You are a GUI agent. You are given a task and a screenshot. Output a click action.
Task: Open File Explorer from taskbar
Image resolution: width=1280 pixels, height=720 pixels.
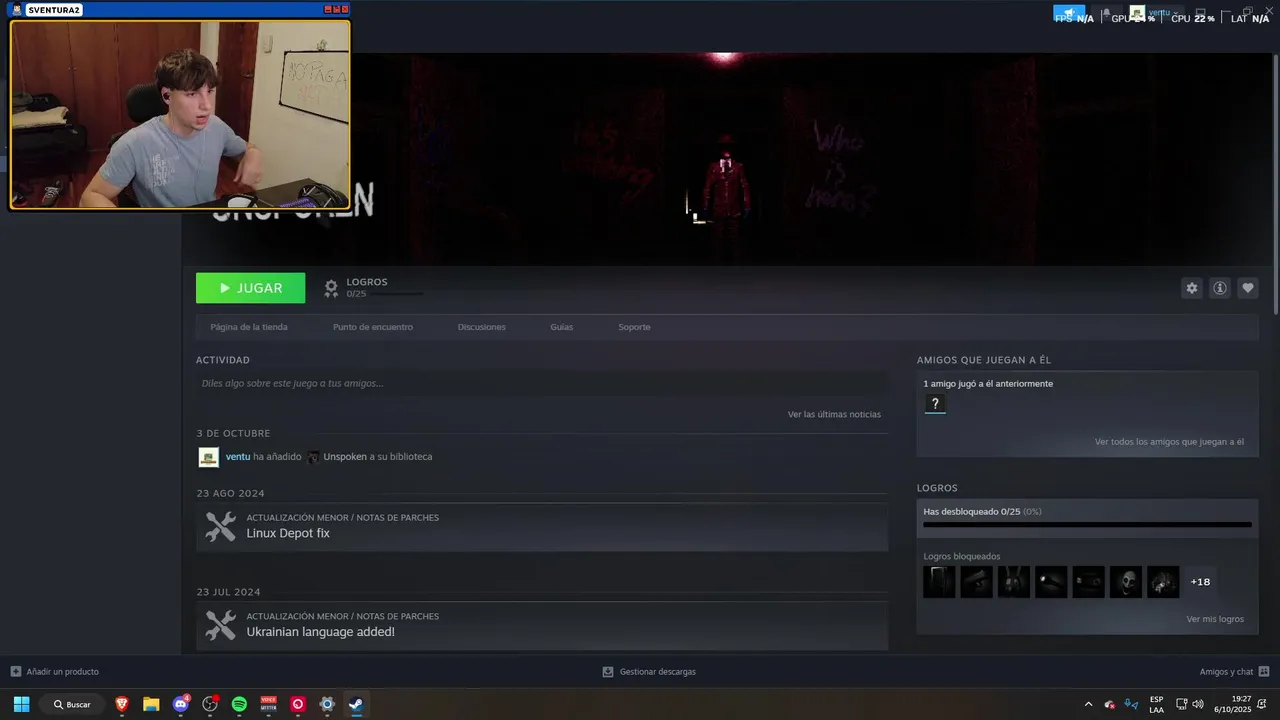(x=151, y=704)
